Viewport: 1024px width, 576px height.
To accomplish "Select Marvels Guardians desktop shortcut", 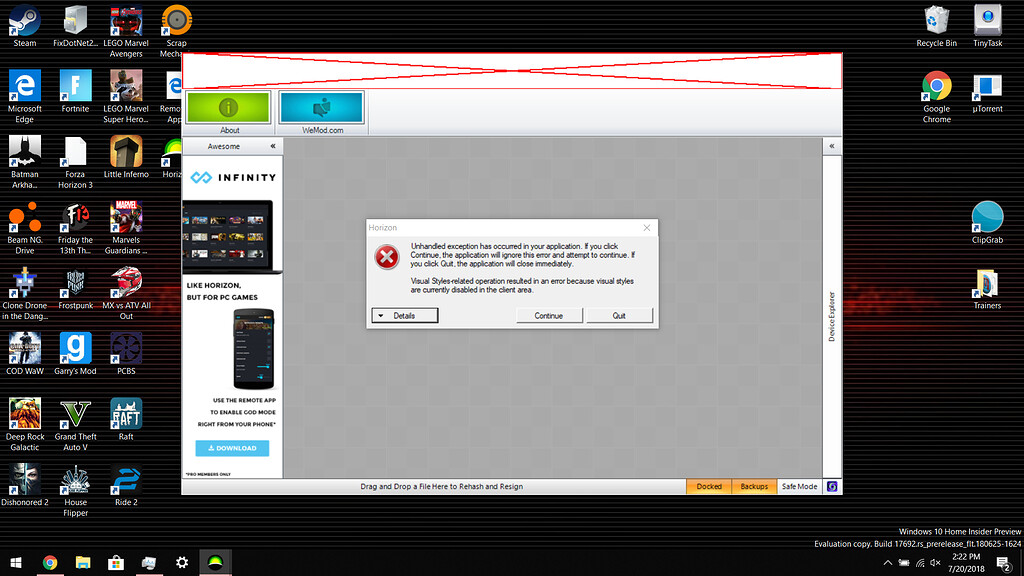I will point(126,227).
